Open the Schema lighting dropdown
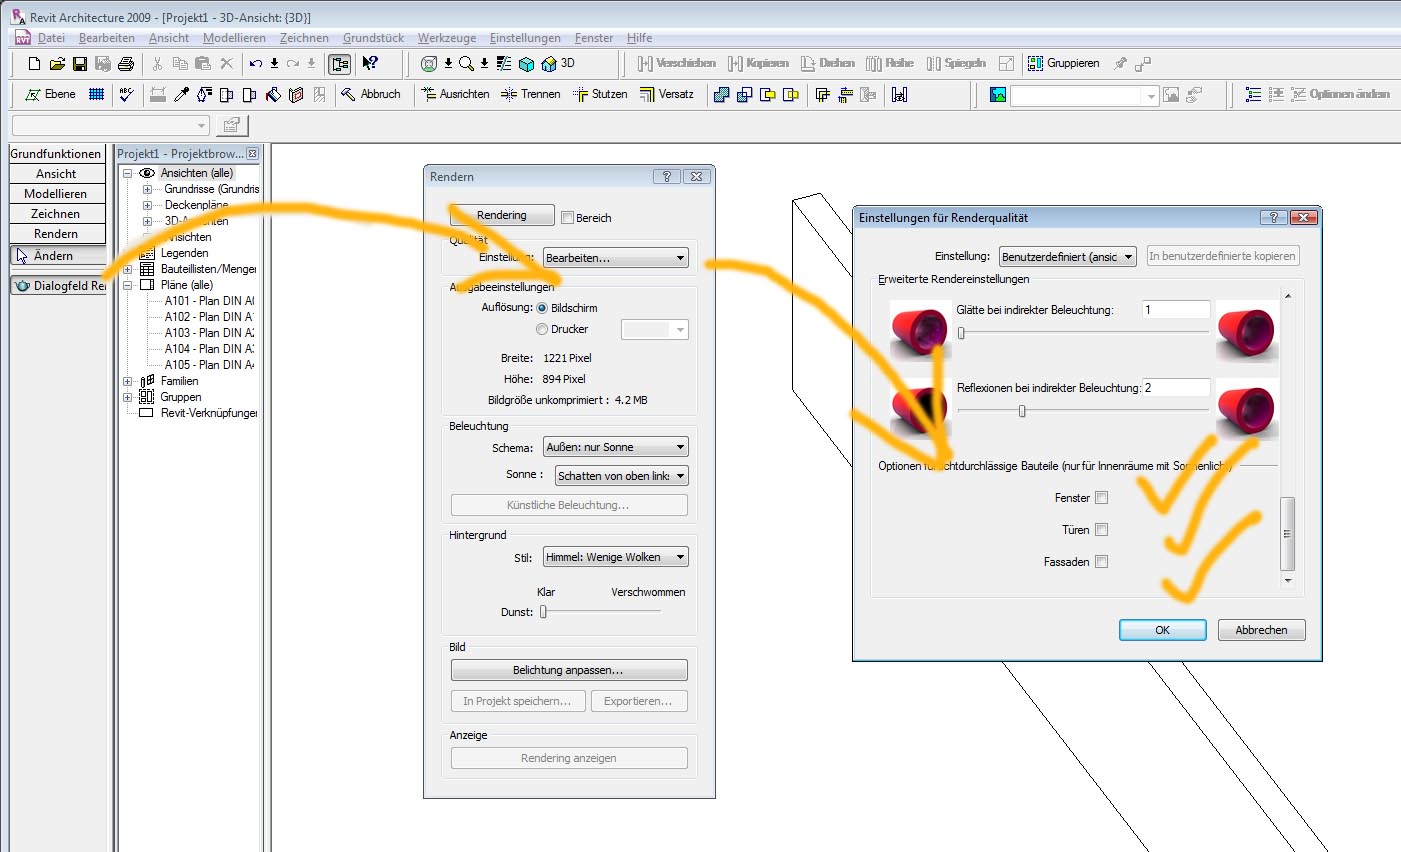The width and height of the screenshot is (1401, 852). coord(616,447)
